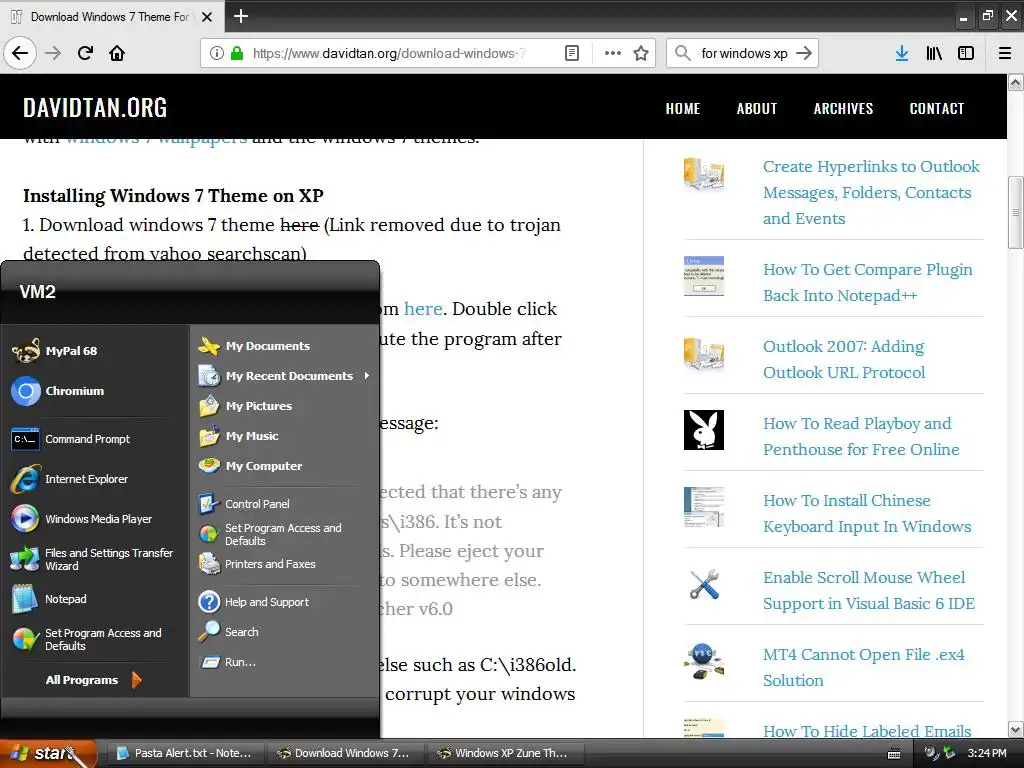Click the green padlock security icon
Viewport: 1024px width, 768px height.
(x=237, y=53)
